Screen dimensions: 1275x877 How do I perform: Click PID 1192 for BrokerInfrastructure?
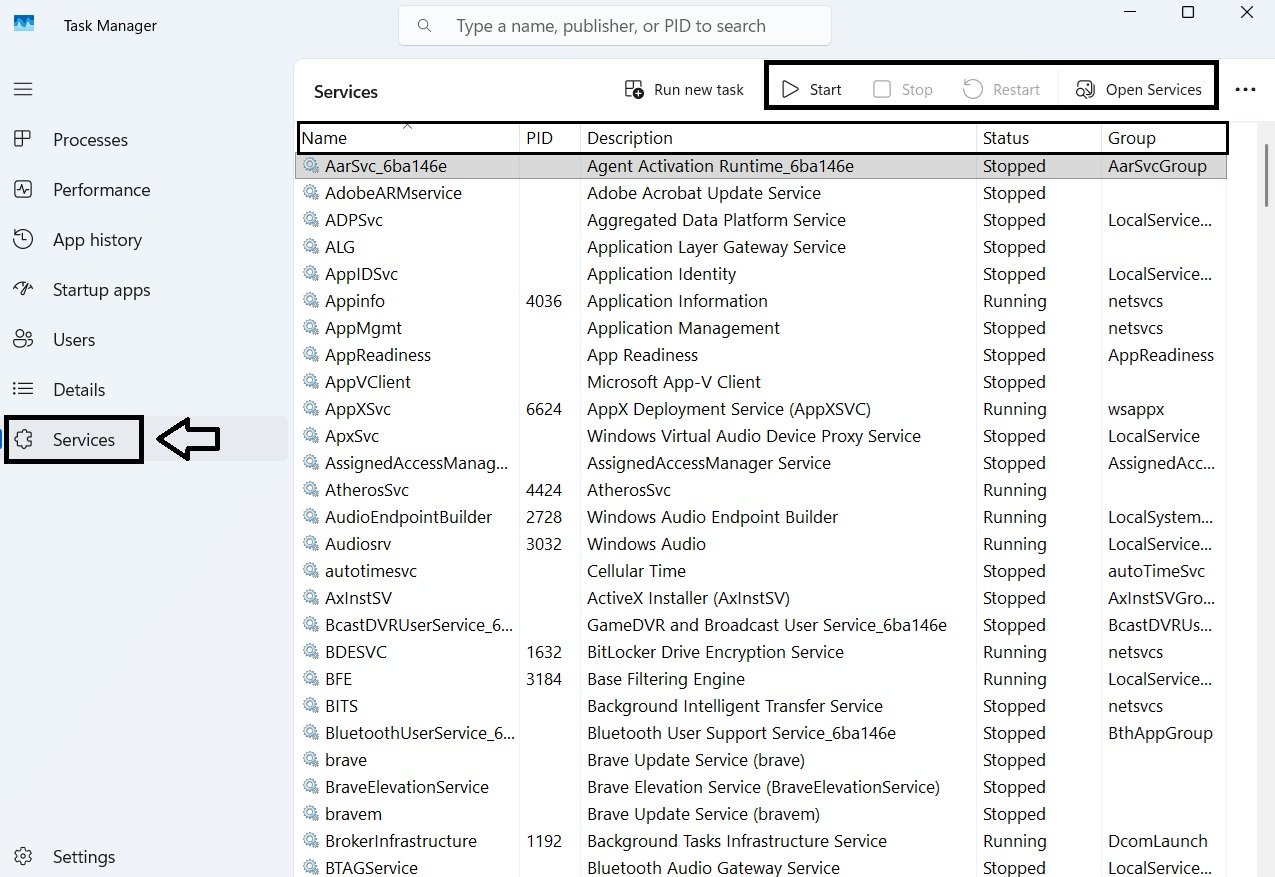coord(544,841)
